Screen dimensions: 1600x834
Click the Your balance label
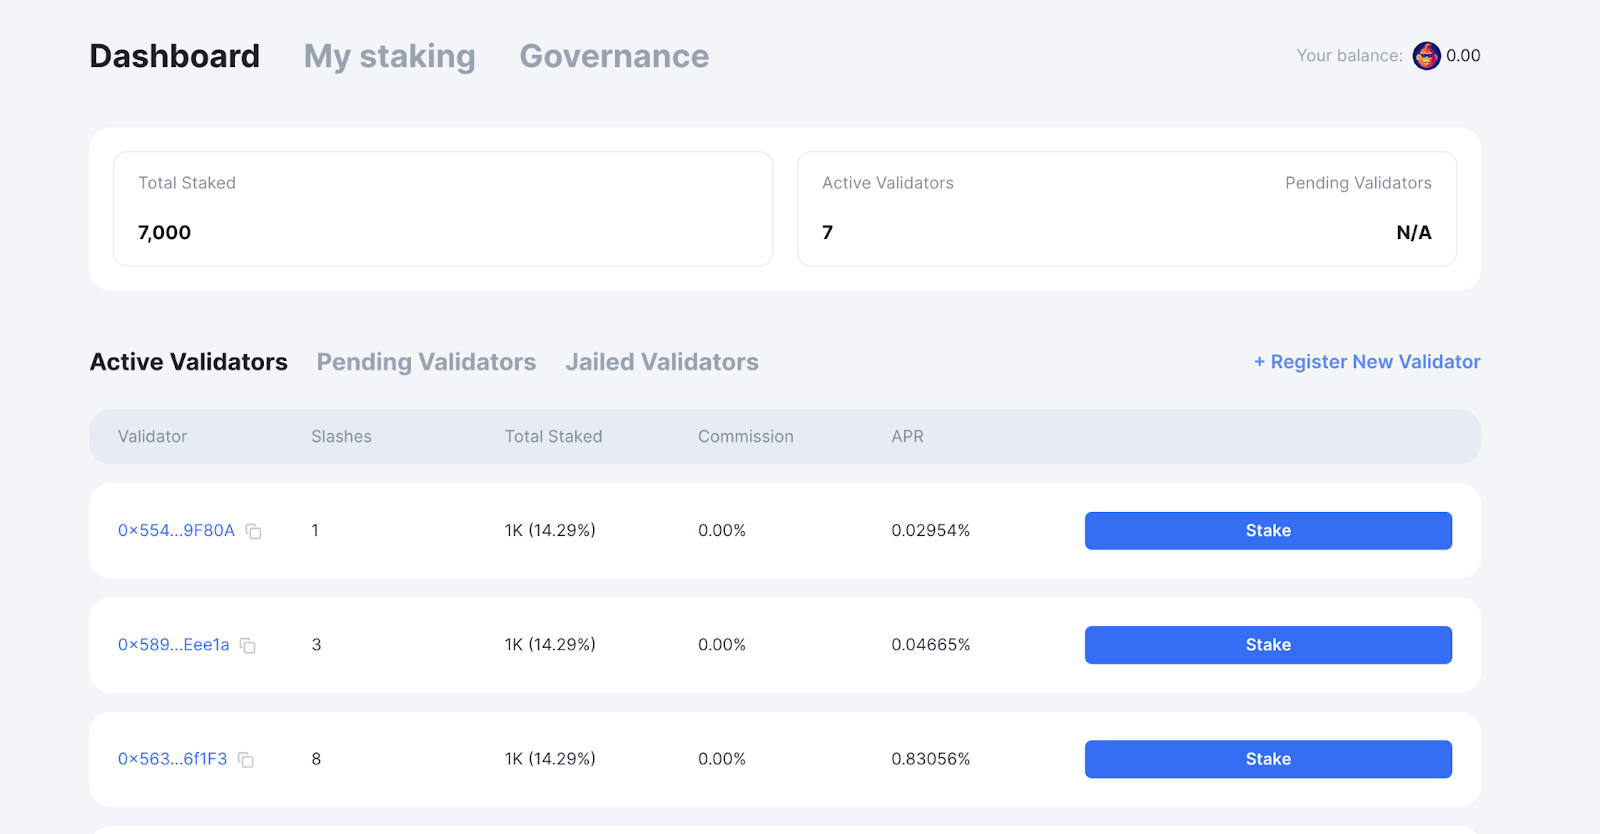coord(1350,56)
